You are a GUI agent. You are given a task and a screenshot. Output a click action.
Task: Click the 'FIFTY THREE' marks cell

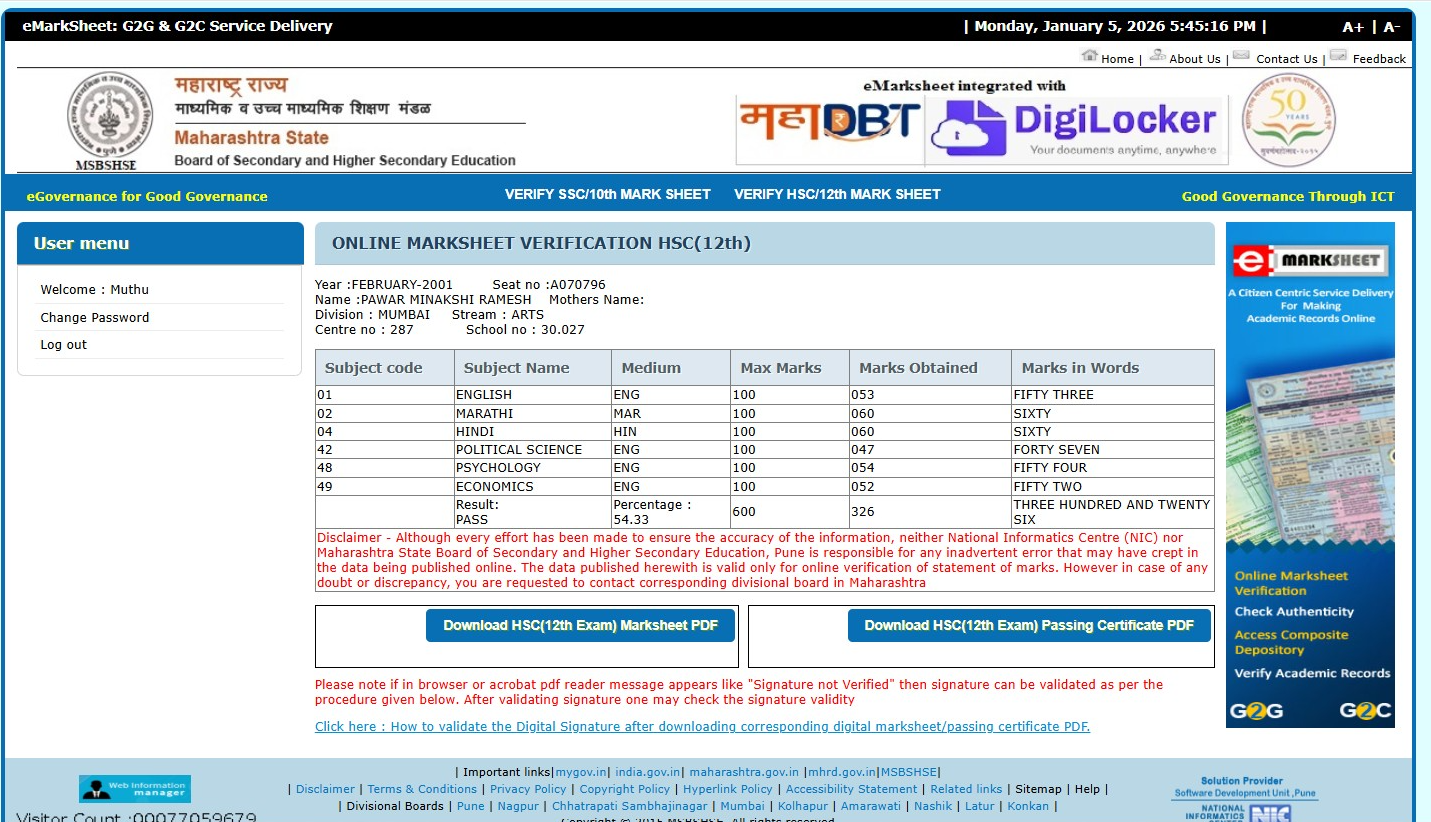tap(1113, 395)
